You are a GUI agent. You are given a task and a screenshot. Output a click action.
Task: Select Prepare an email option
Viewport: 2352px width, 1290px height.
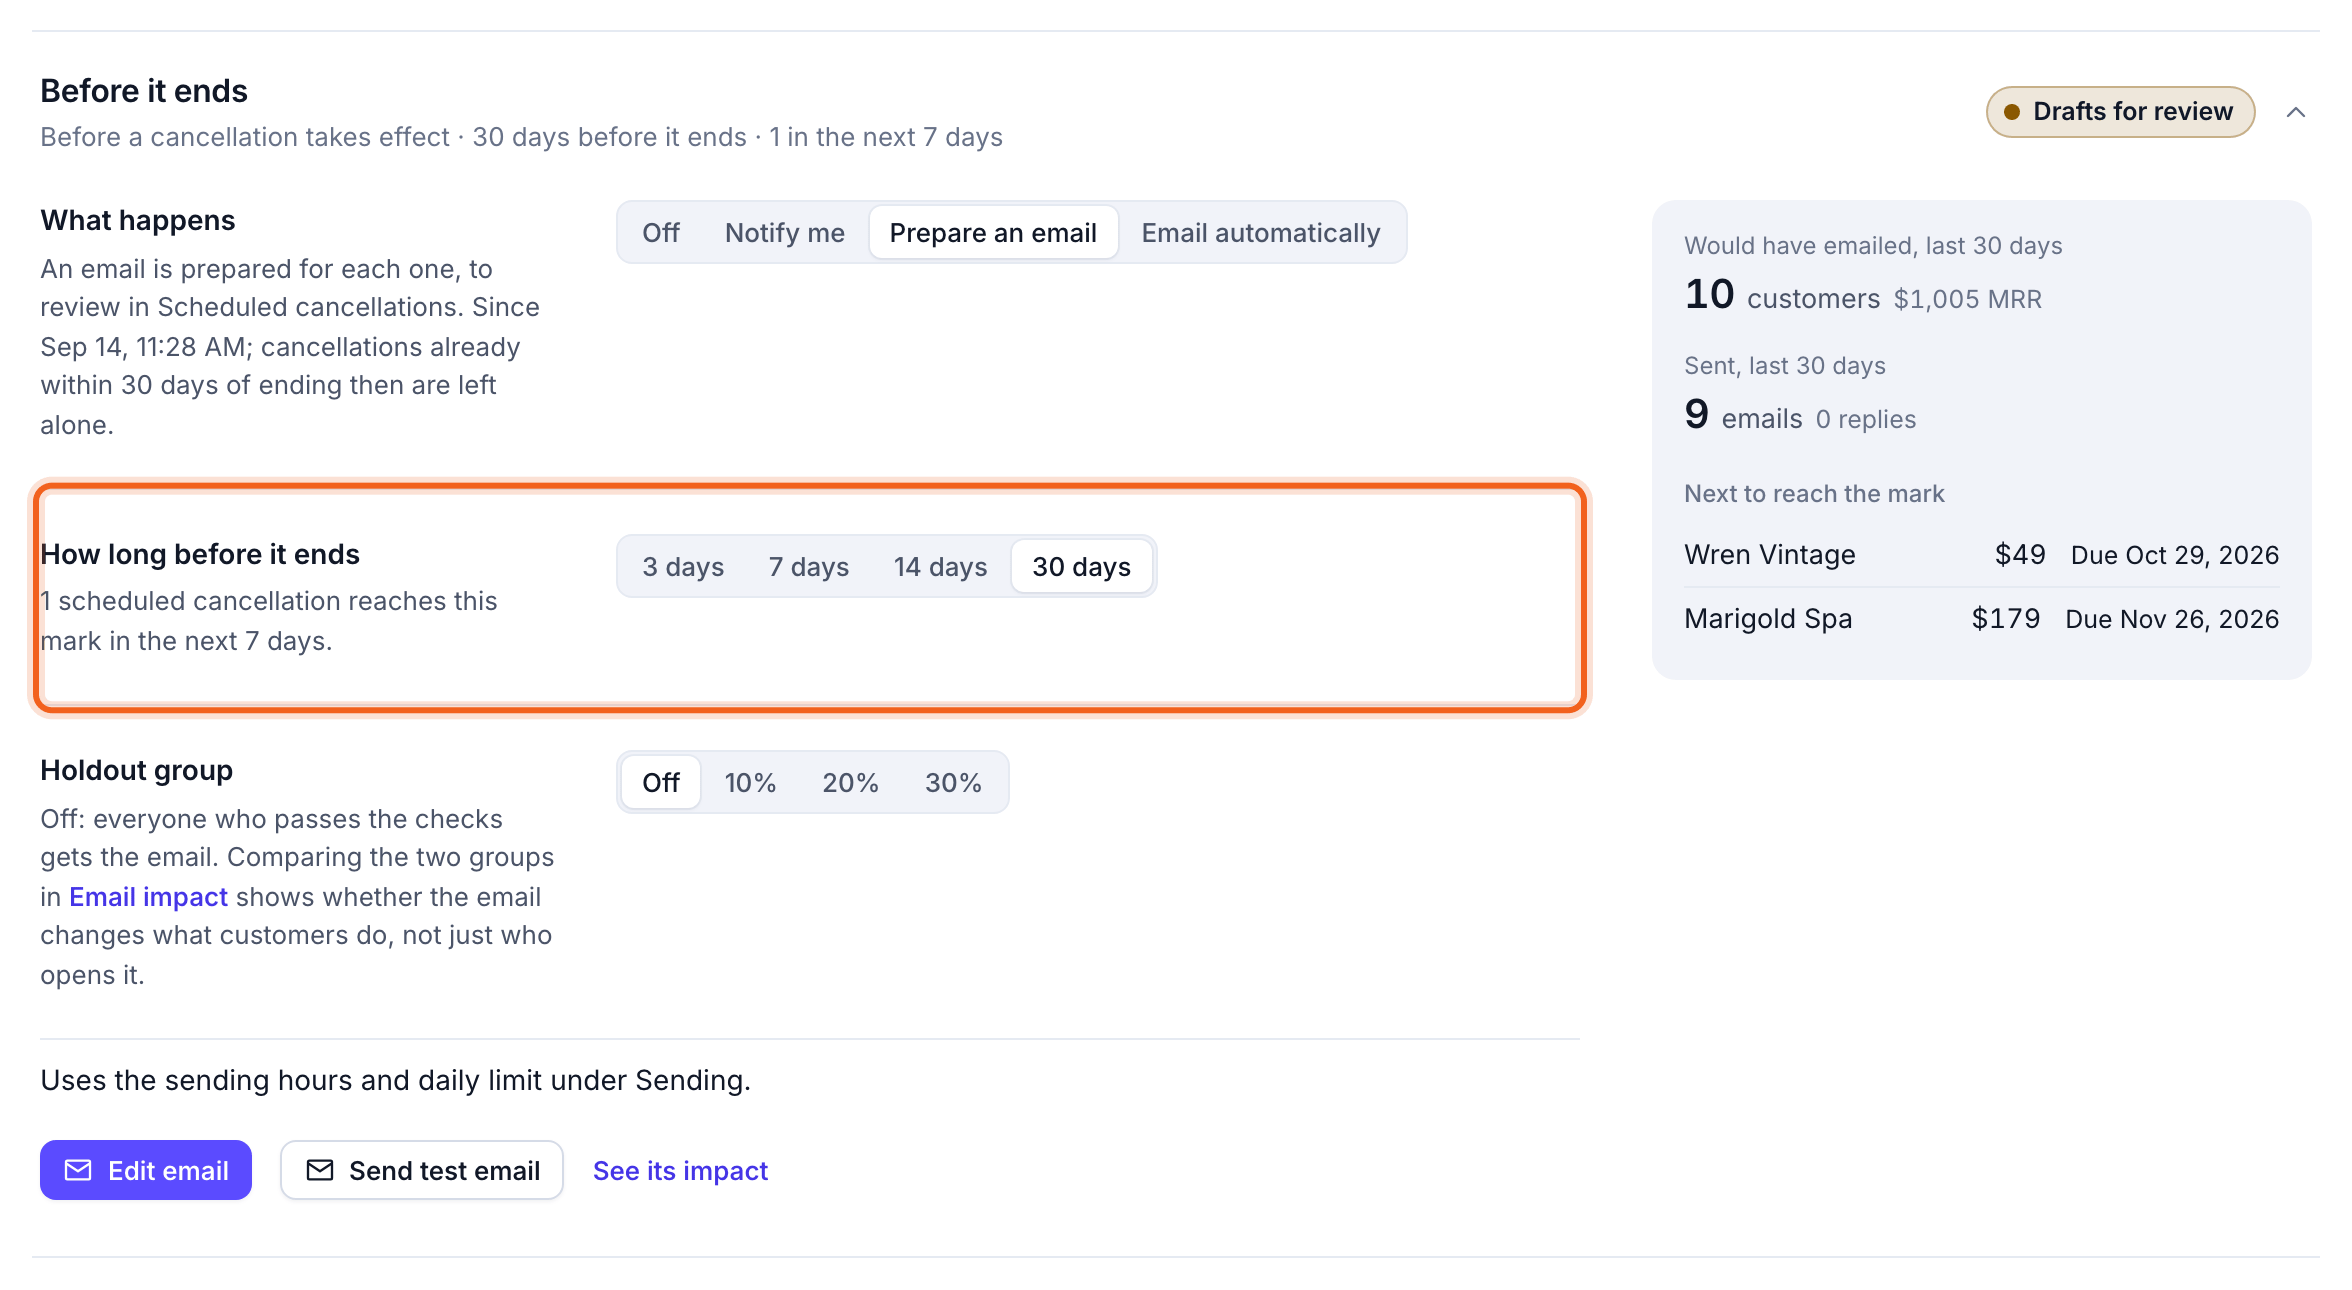(993, 233)
